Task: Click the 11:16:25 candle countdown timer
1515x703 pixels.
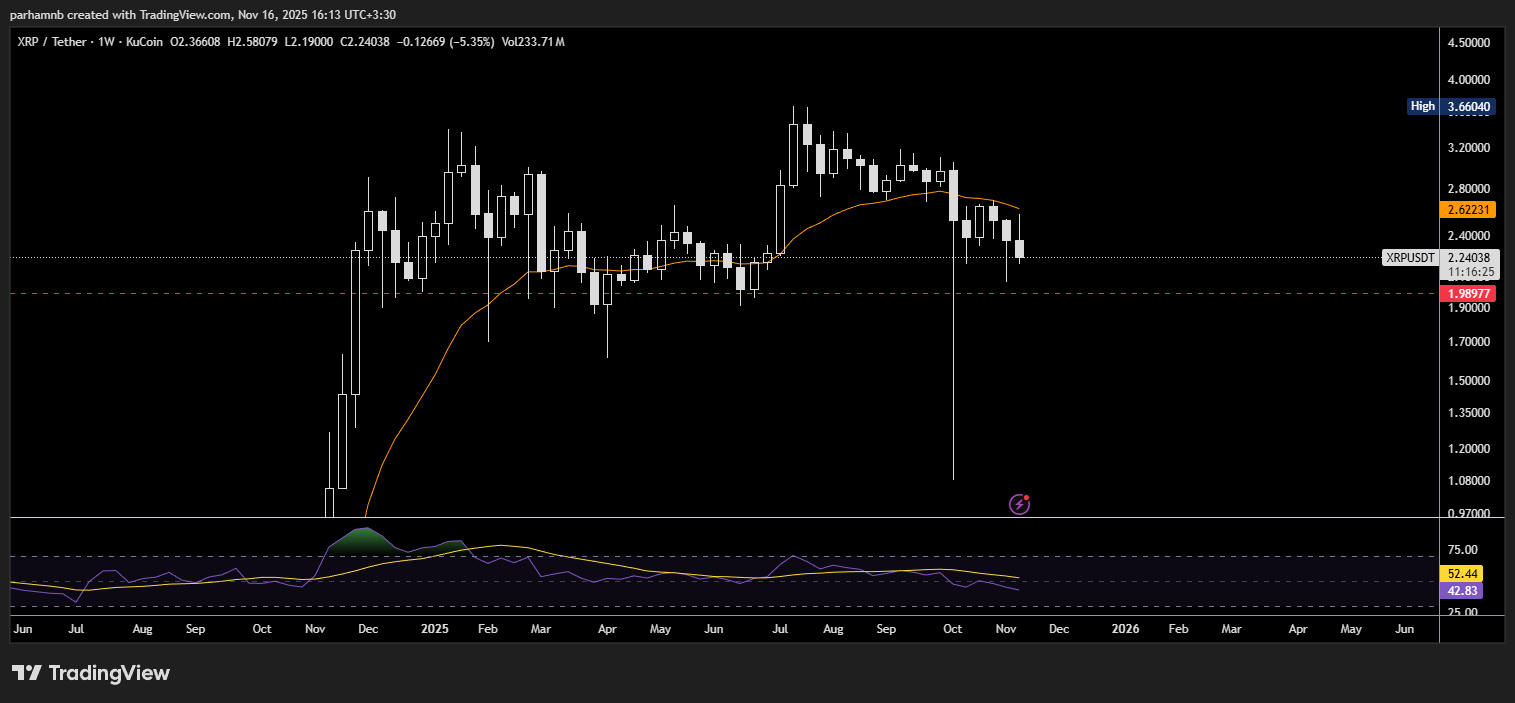Action: pyautogui.click(x=1469, y=271)
